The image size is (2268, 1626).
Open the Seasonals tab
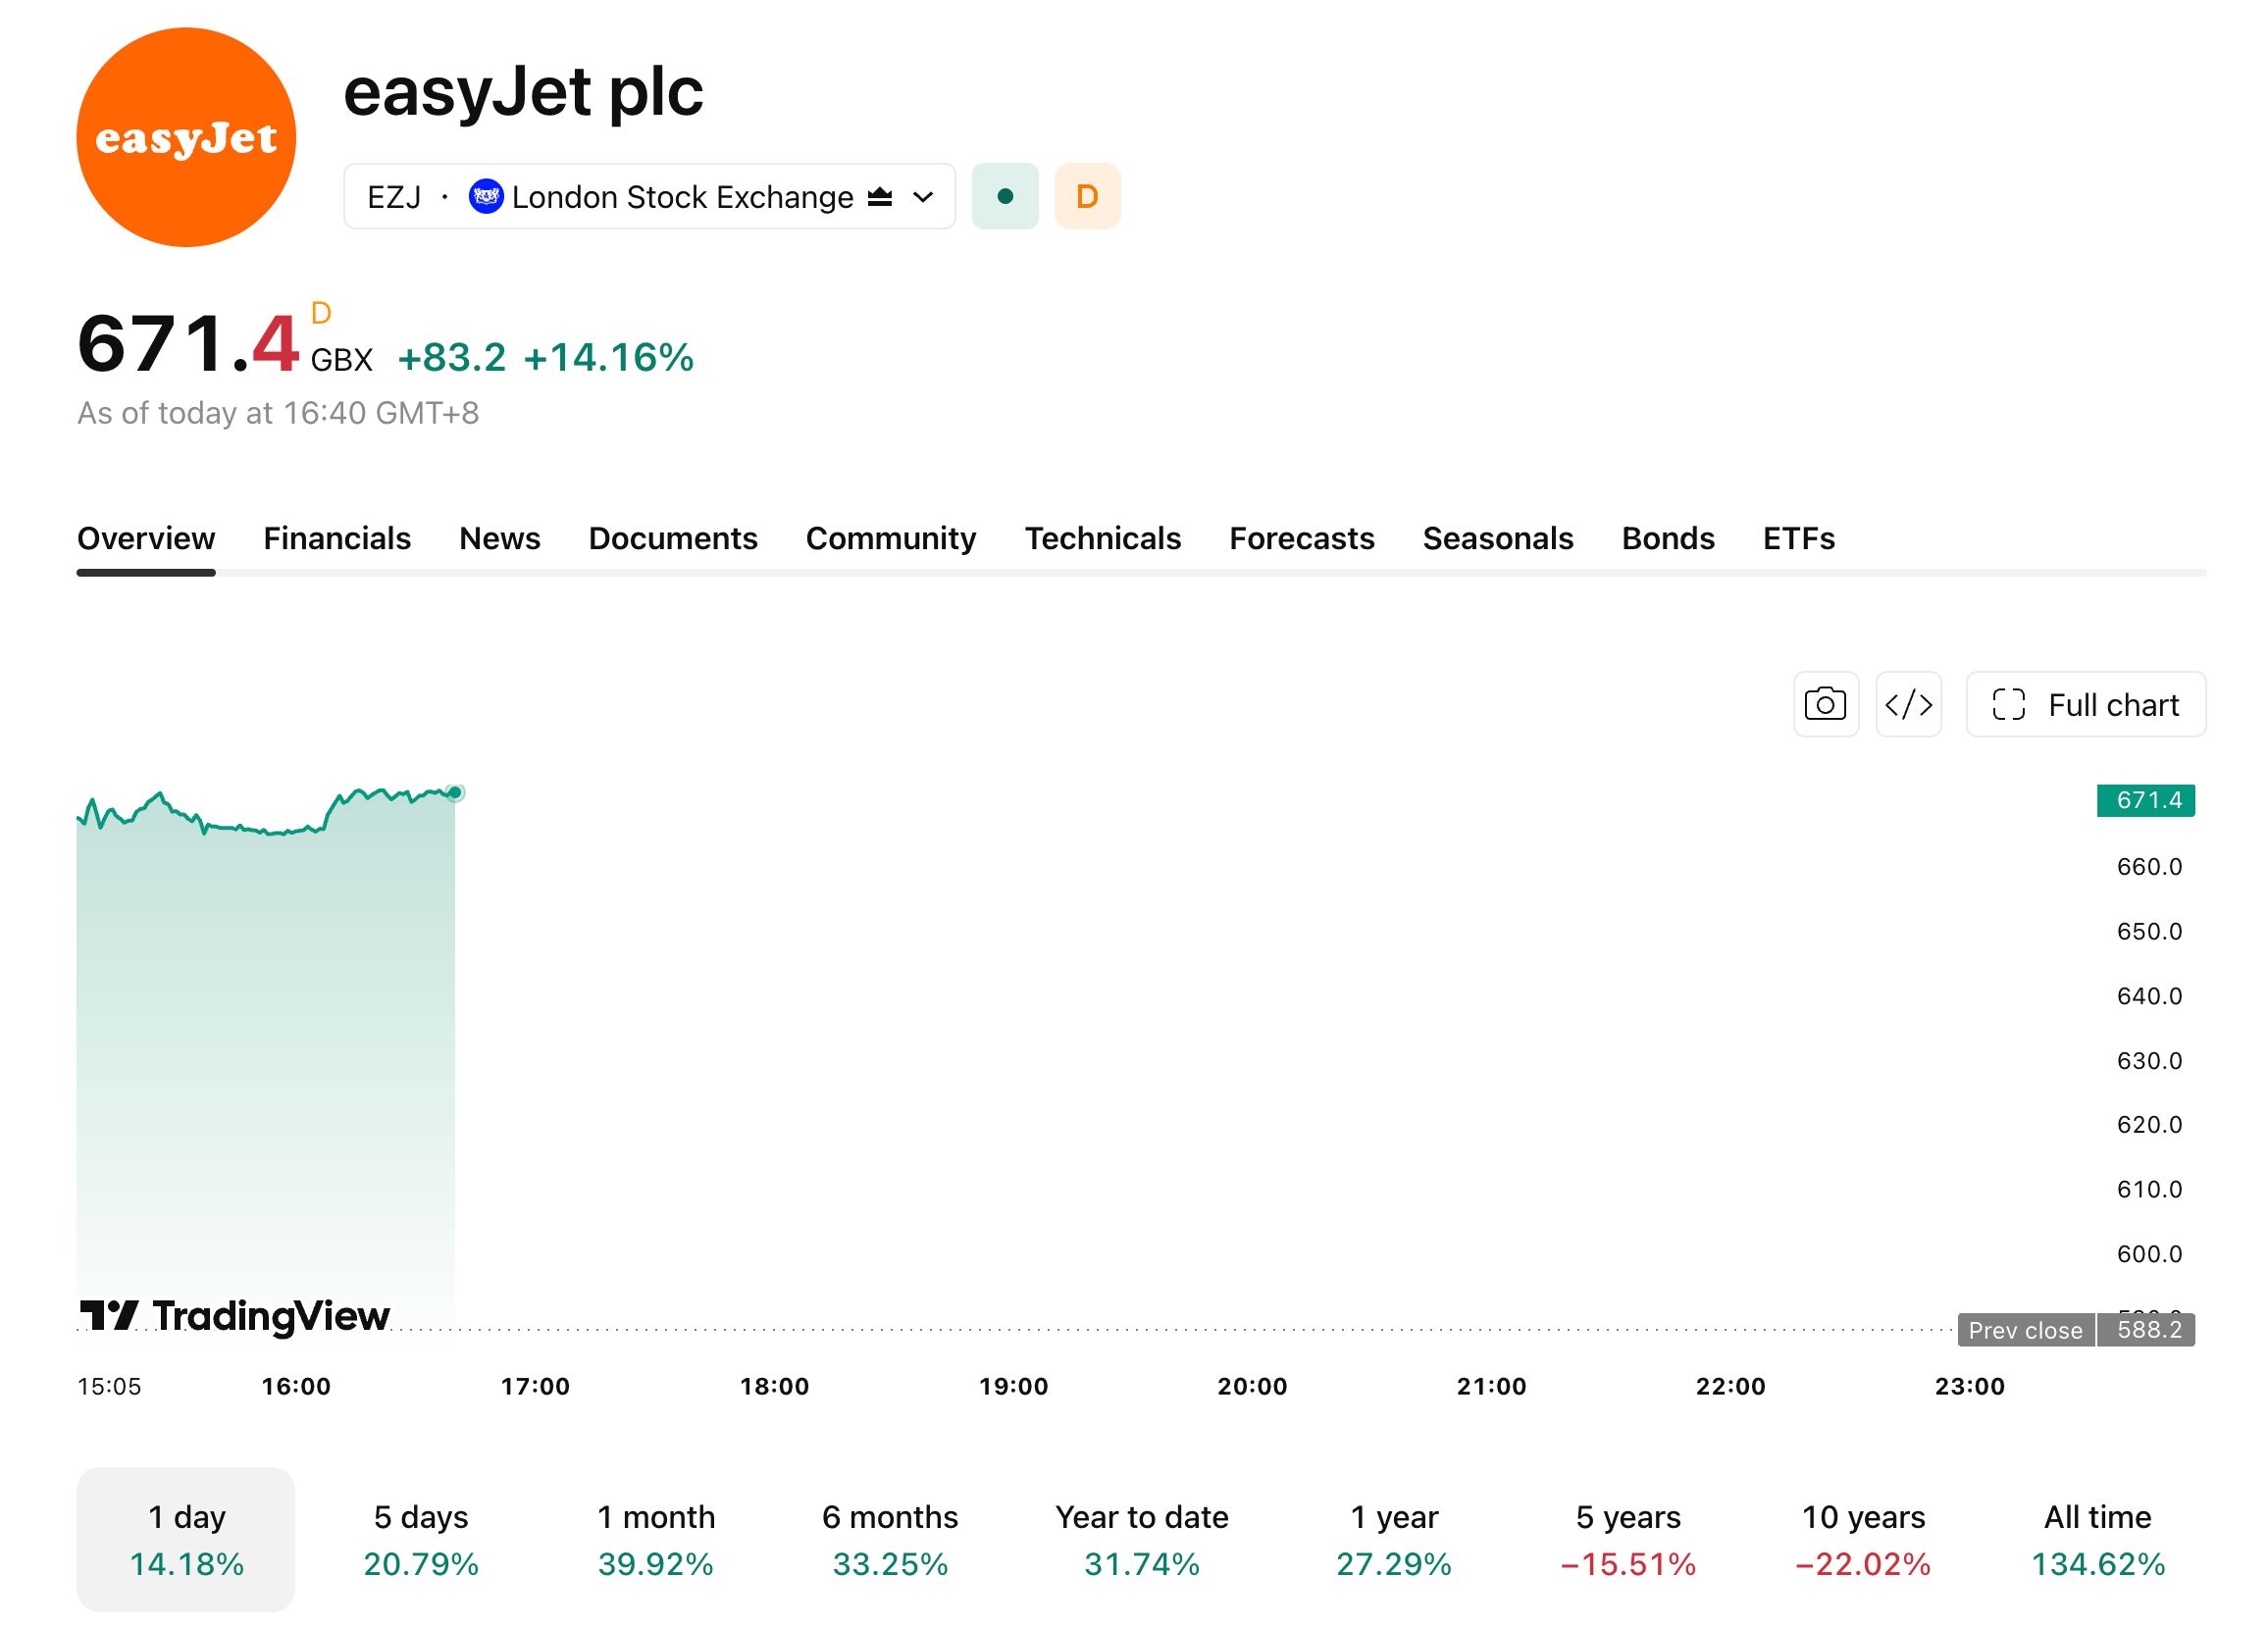point(1497,538)
